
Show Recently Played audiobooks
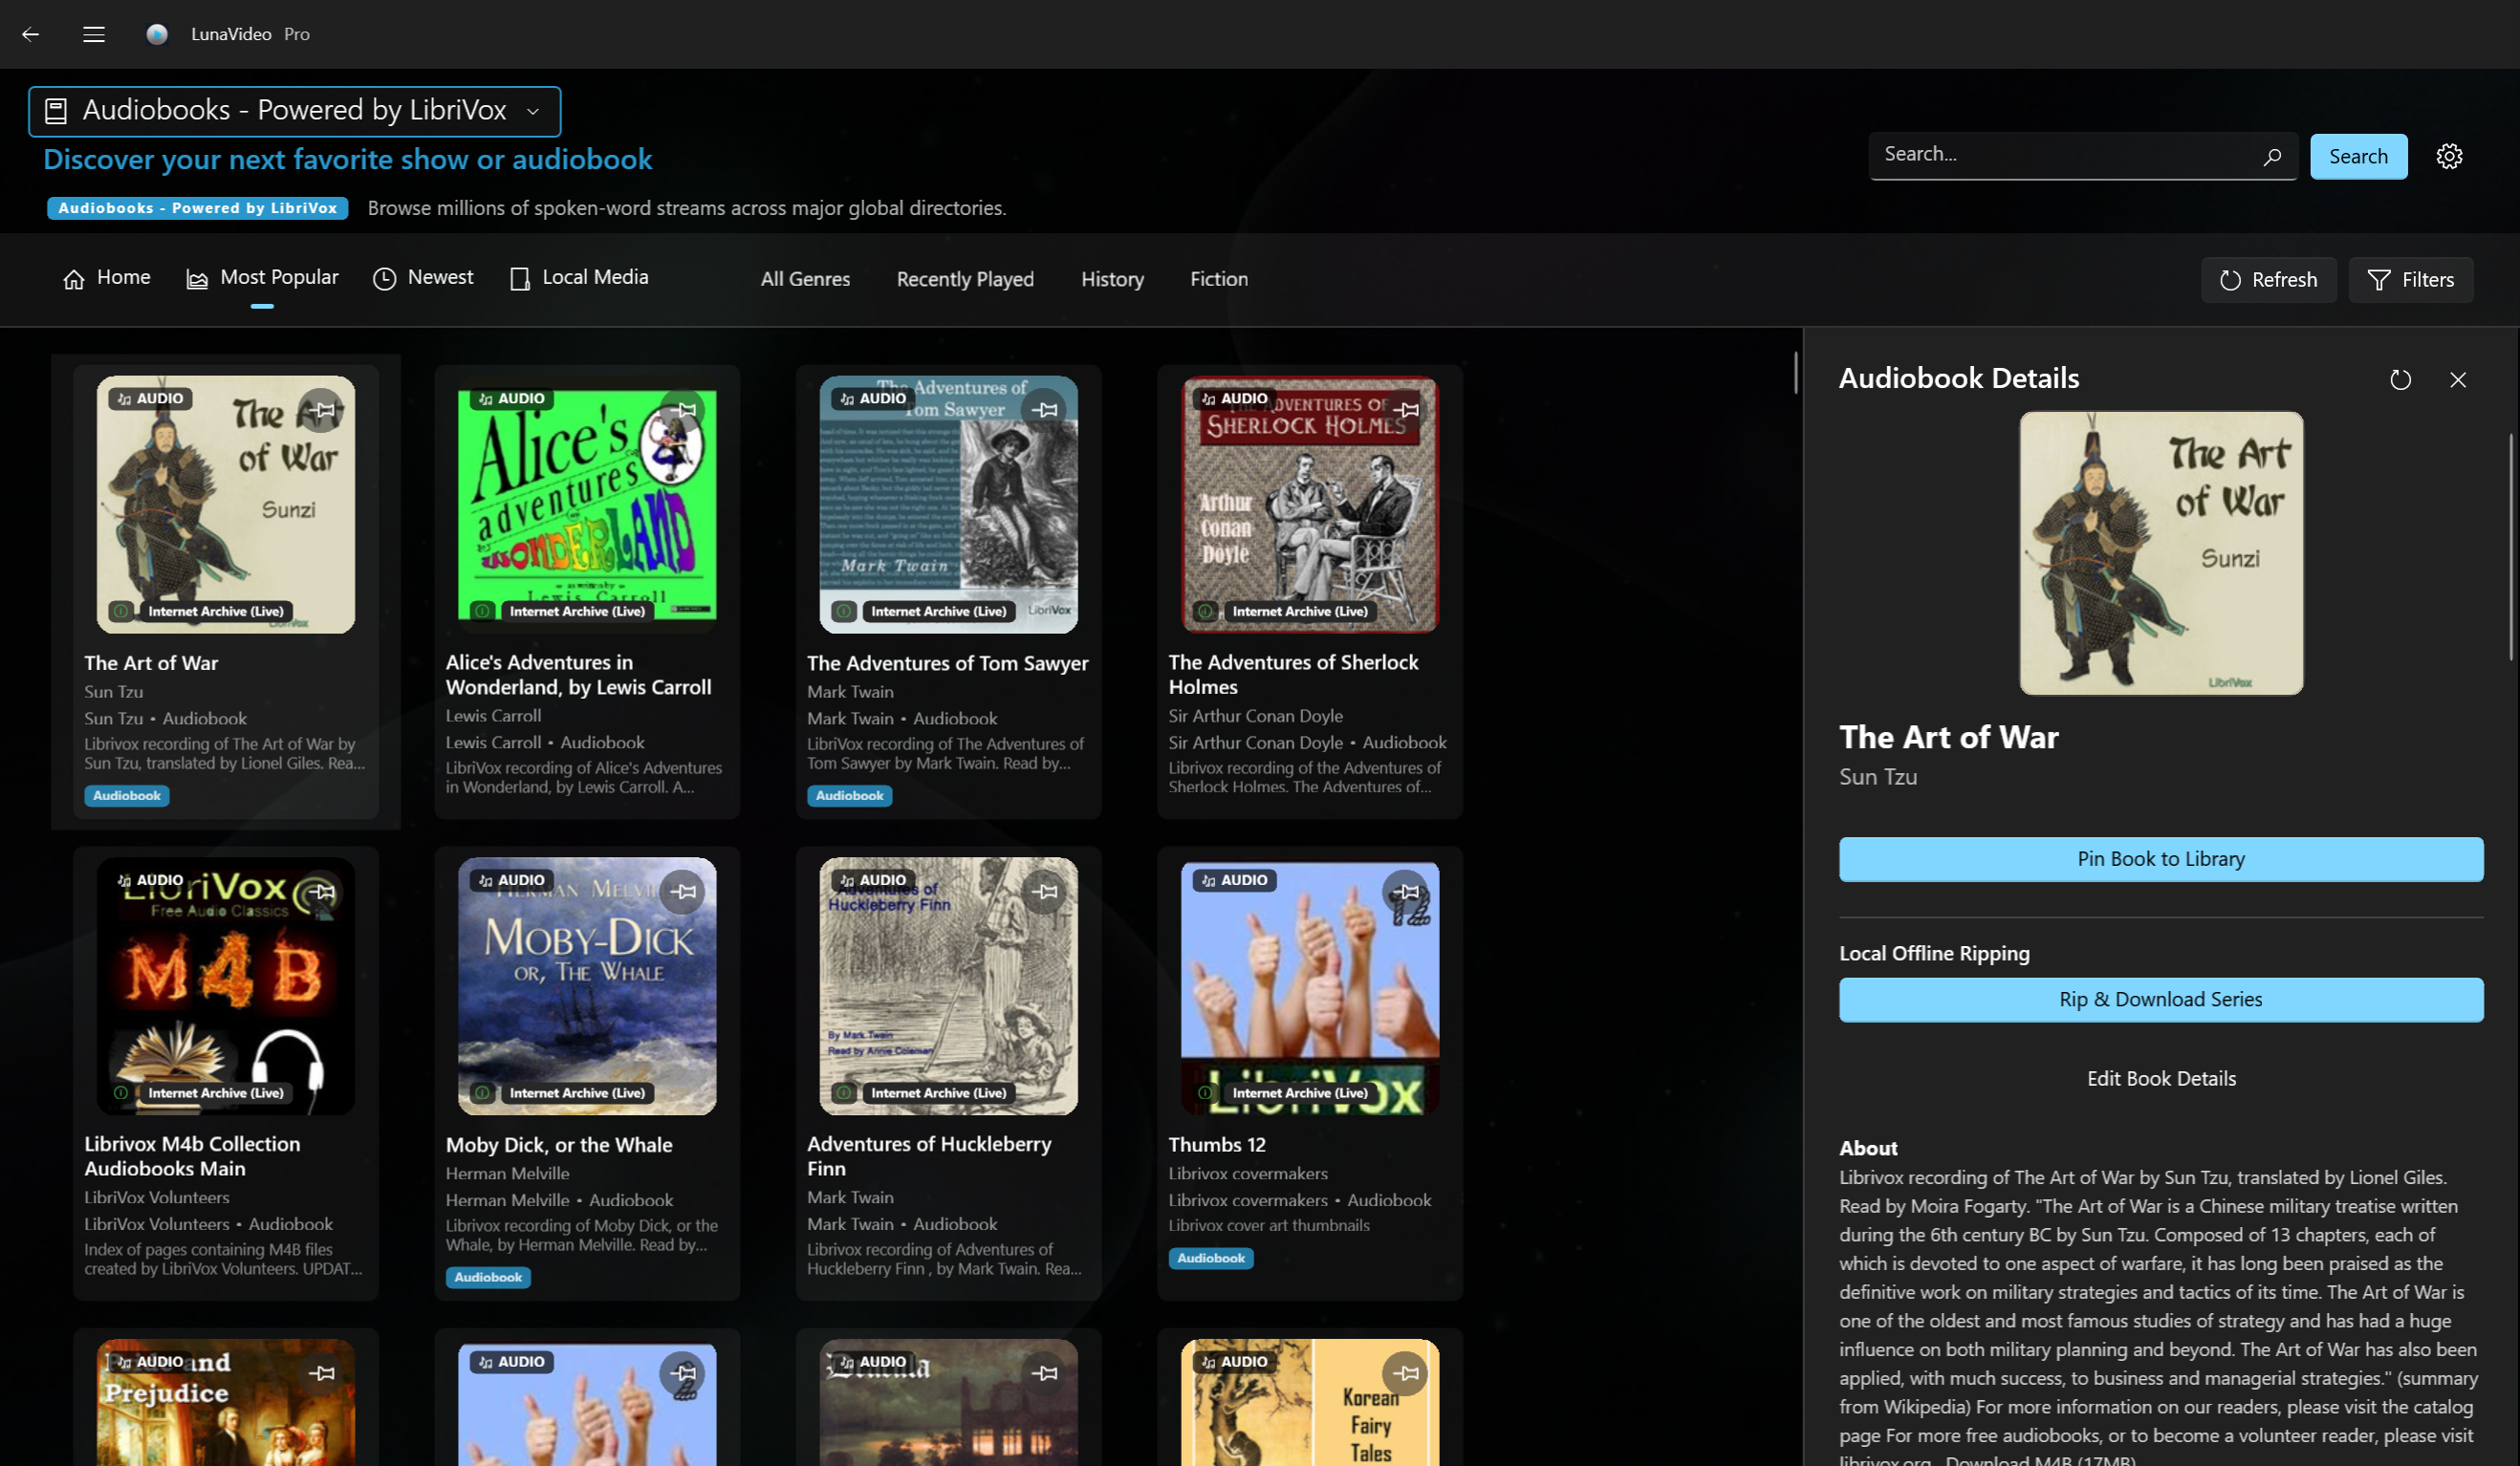pyautogui.click(x=965, y=279)
